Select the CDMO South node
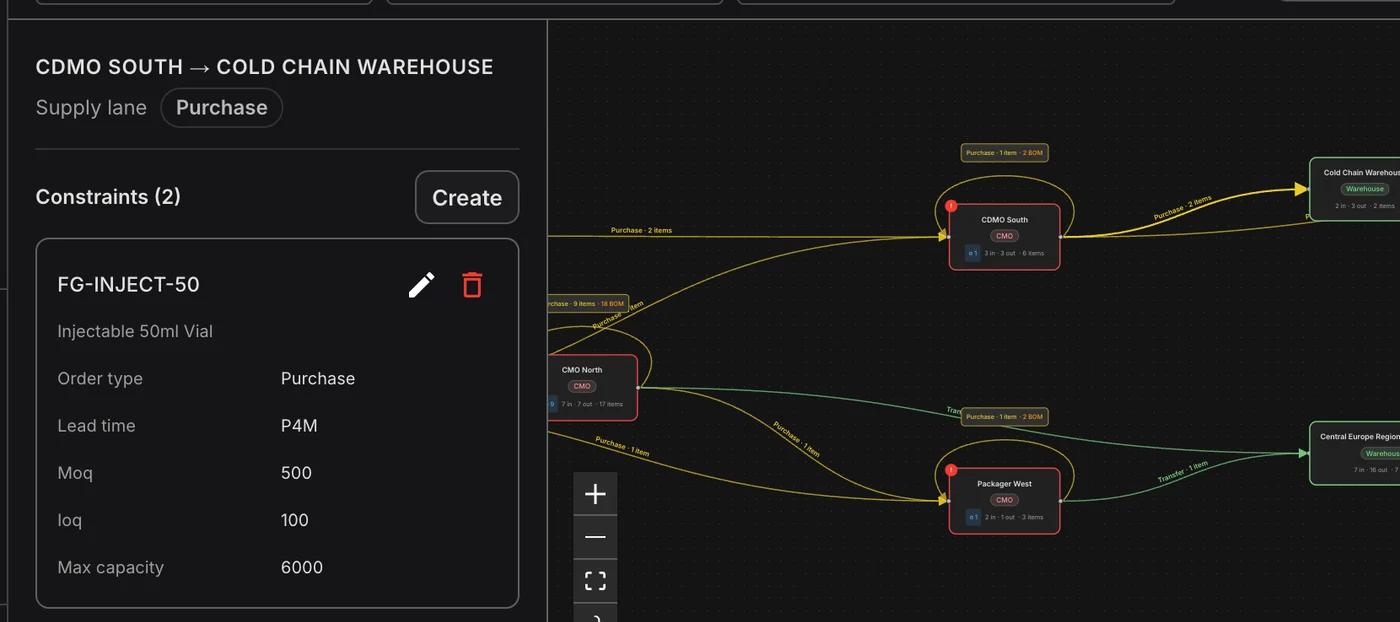Image resolution: width=1400 pixels, height=622 pixels. point(1004,237)
